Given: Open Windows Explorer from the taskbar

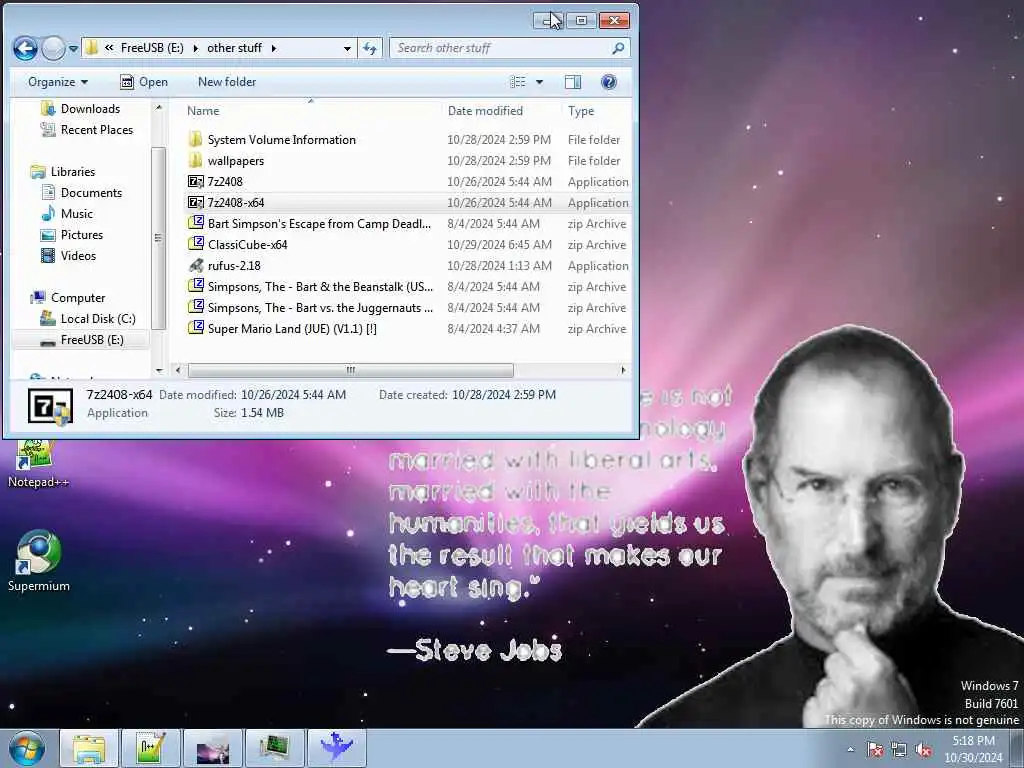Looking at the screenshot, I should click(89, 748).
